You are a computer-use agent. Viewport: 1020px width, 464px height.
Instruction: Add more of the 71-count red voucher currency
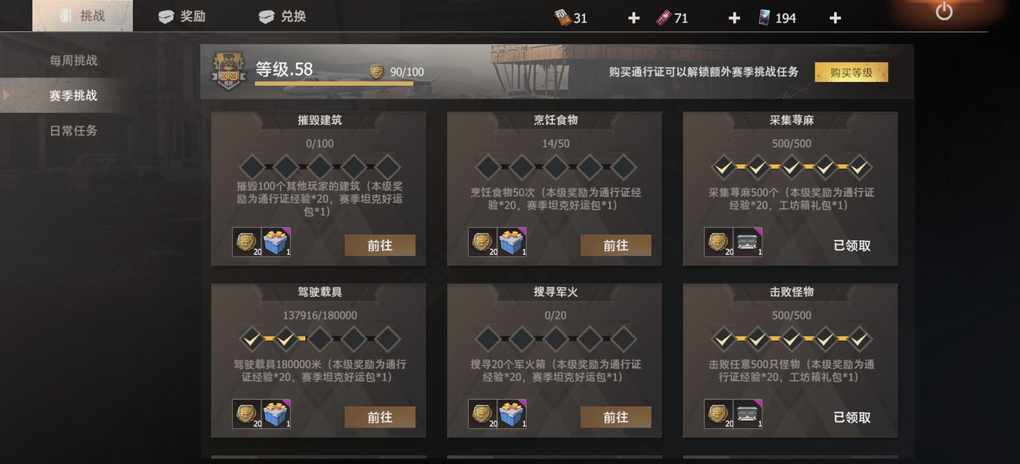[x=734, y=18]
